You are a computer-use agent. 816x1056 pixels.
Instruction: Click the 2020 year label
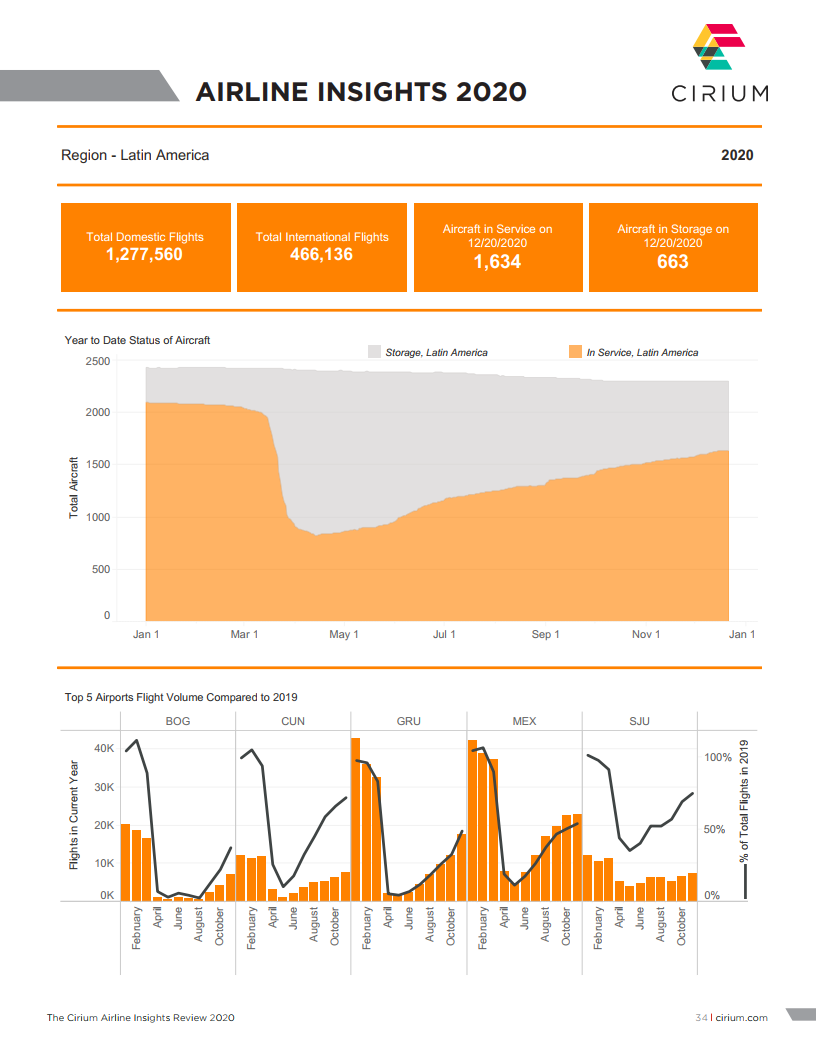pos(737,155)
